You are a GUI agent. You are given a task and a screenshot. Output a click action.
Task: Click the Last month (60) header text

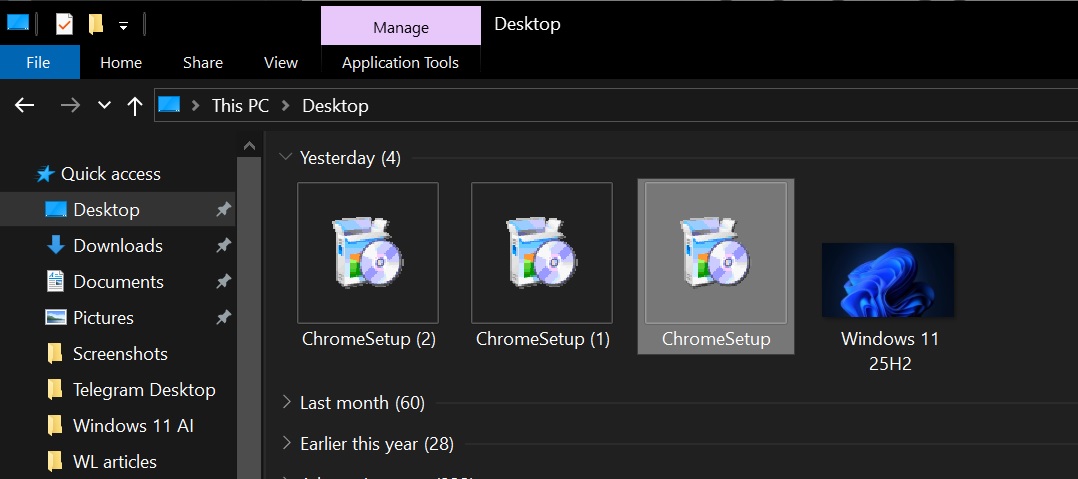coord(362,403)
